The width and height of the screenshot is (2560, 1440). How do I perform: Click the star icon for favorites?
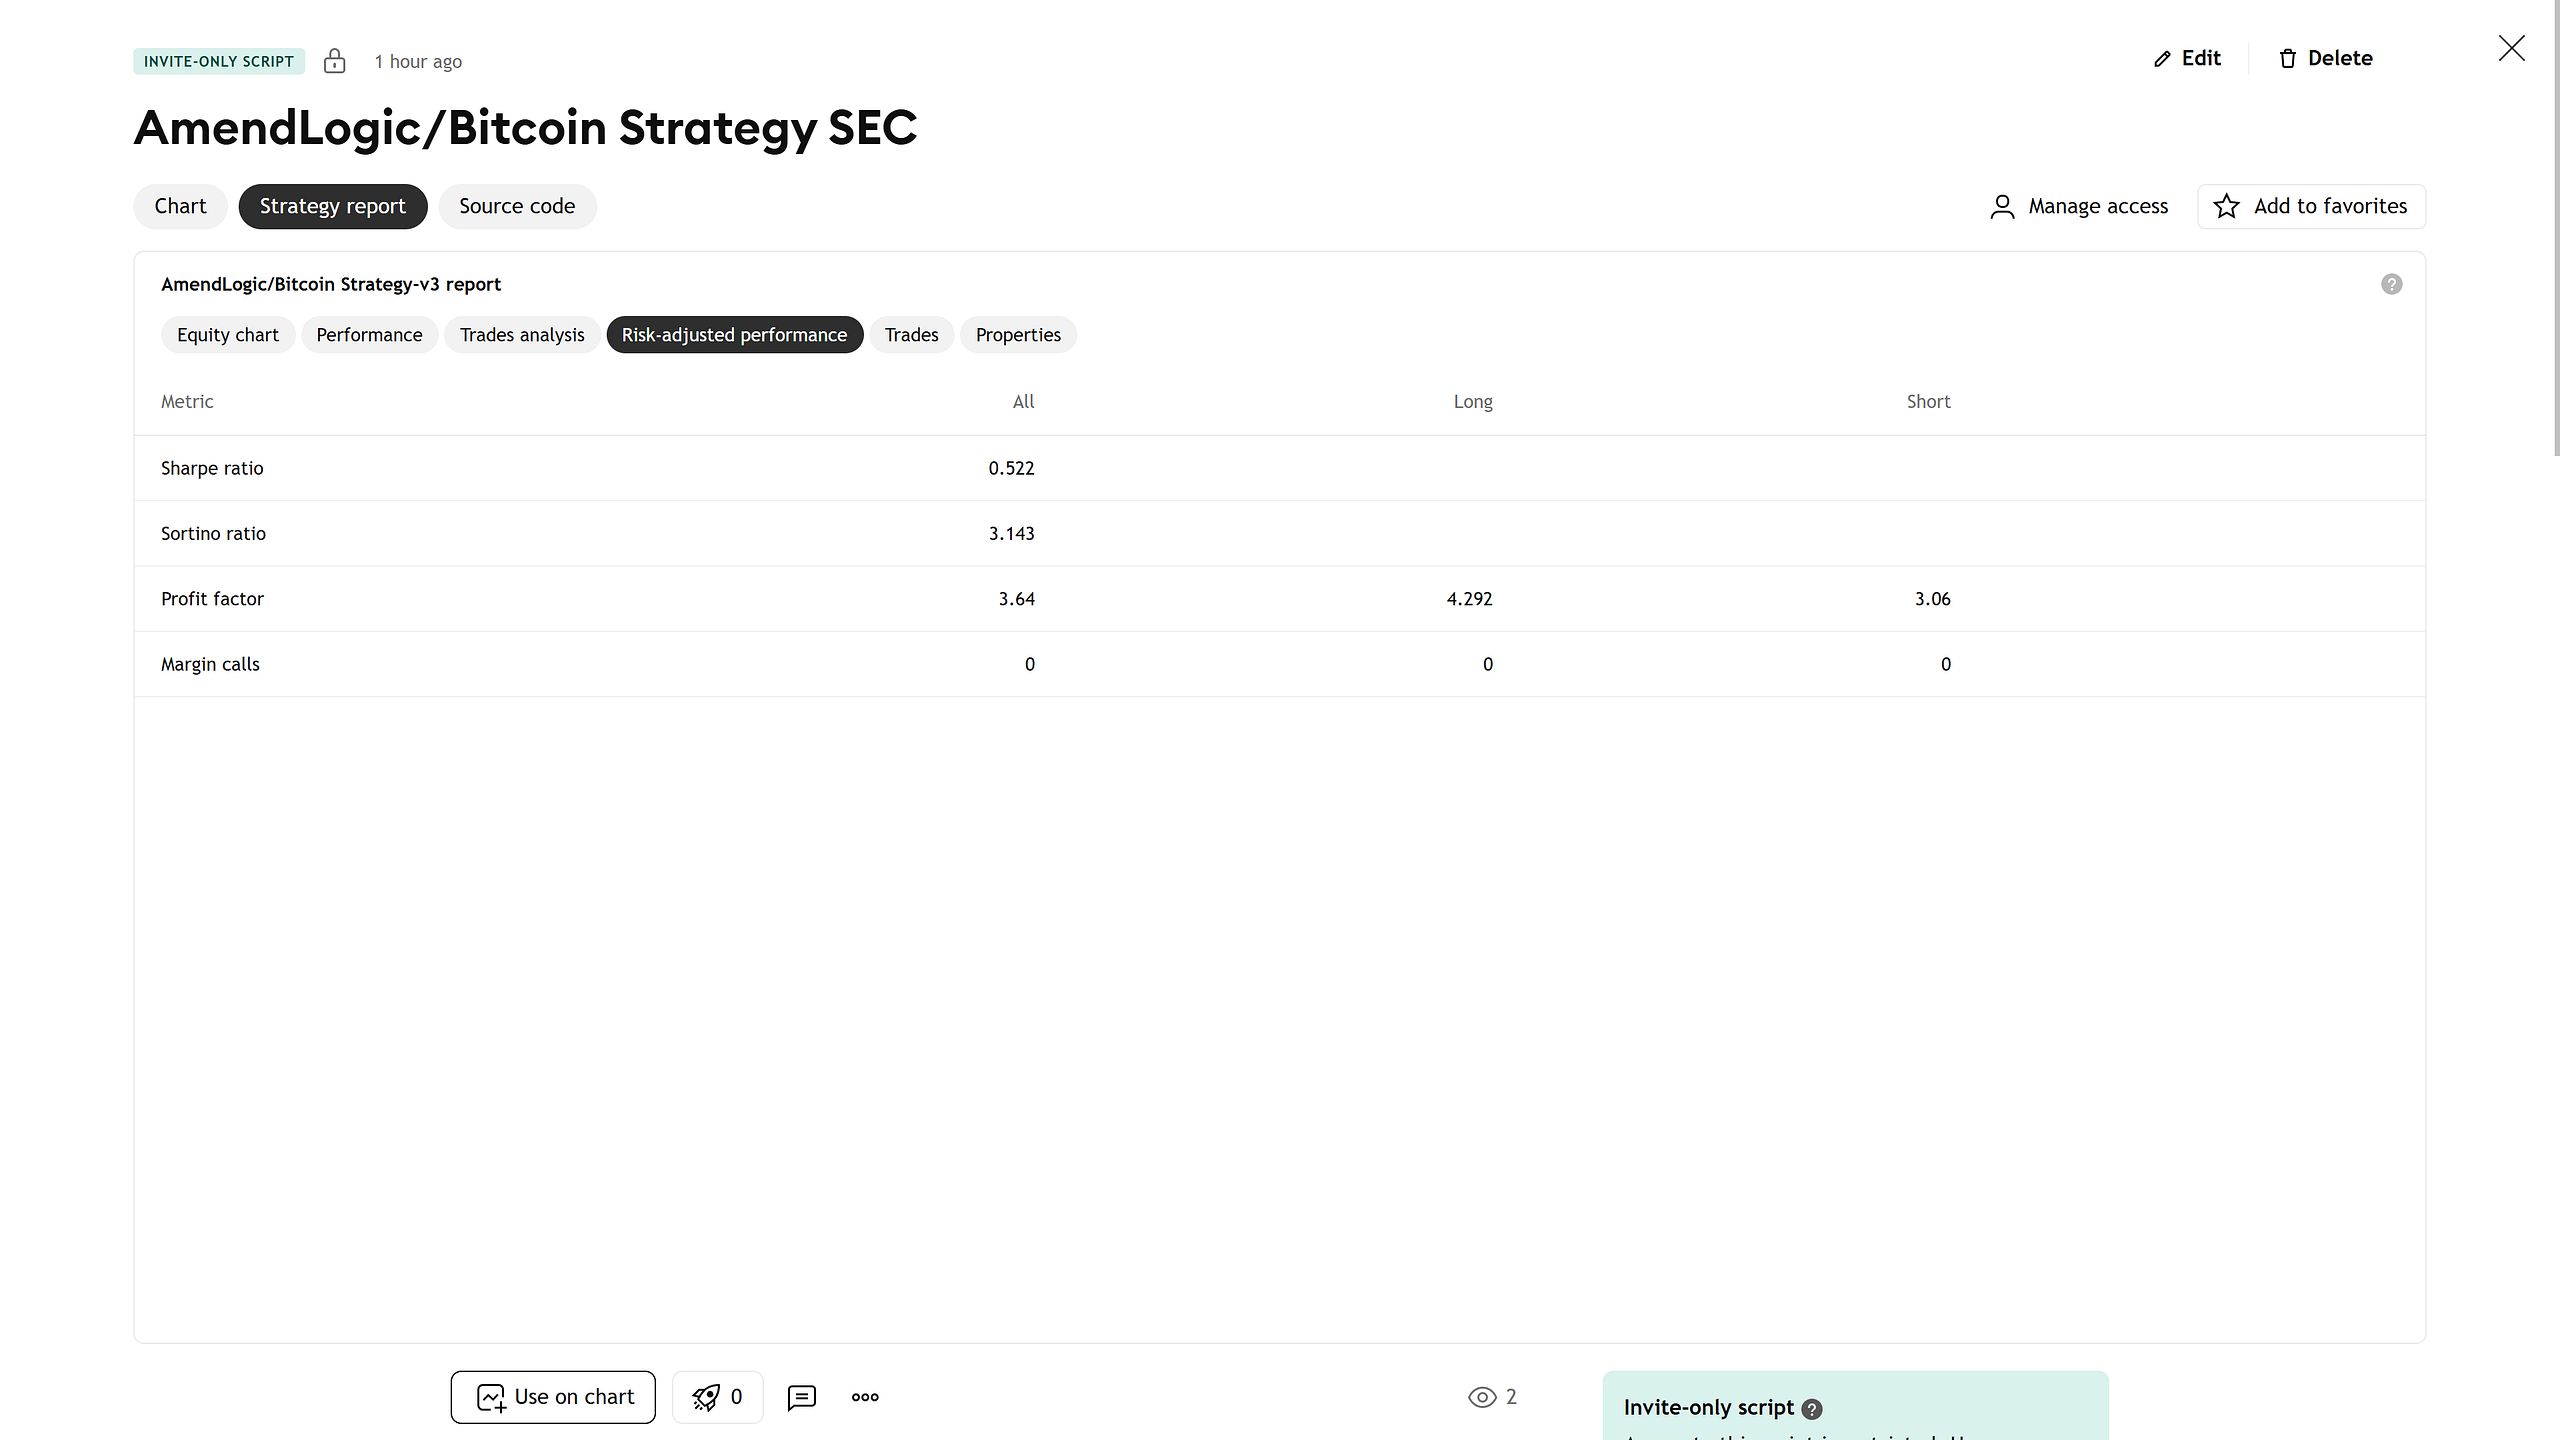click(2227, 206)
